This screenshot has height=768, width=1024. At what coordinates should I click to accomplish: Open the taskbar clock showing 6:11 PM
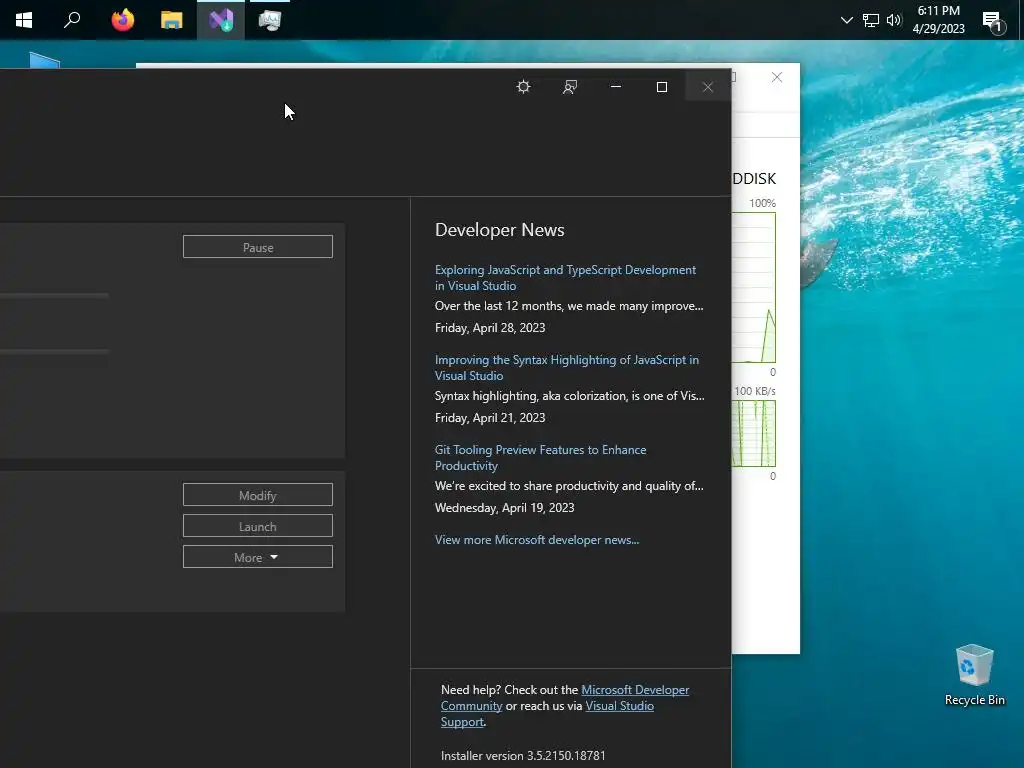coord(938,20)
